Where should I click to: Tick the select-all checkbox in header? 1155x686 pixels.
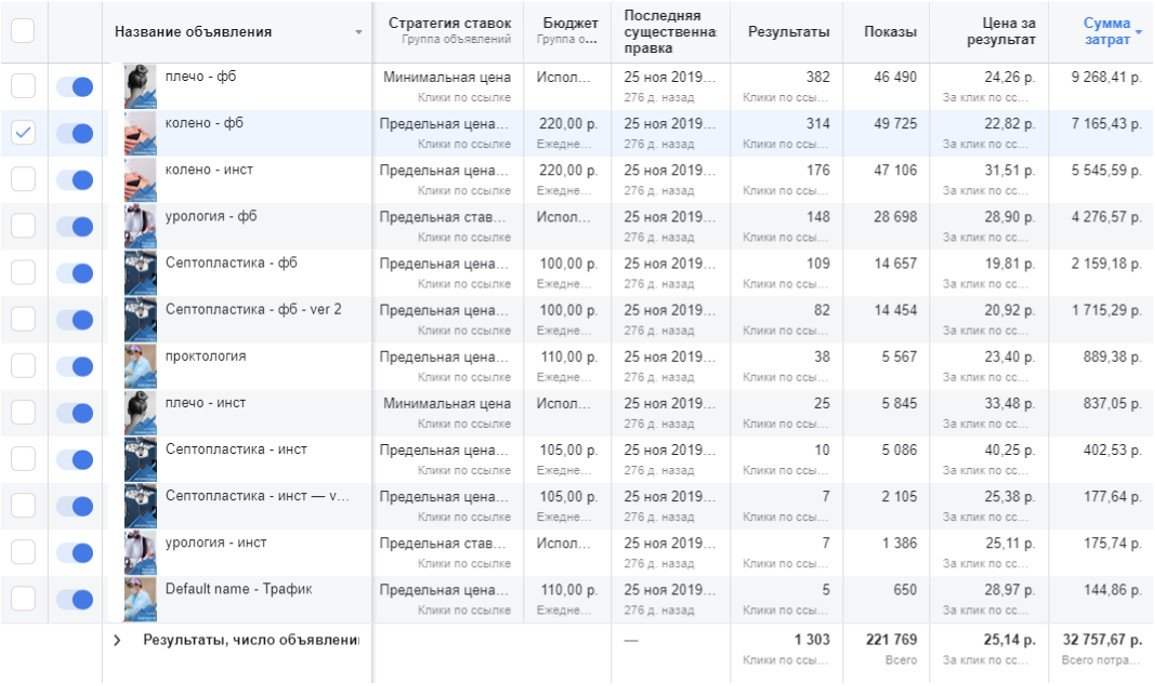pyautogui.click(x=22, y=31)
